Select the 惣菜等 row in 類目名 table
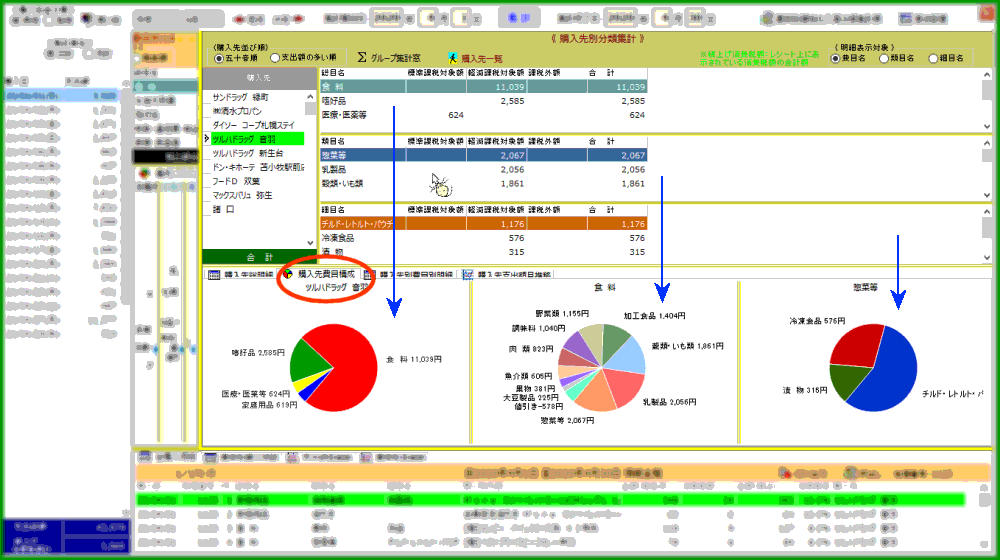 pos(483,155)
